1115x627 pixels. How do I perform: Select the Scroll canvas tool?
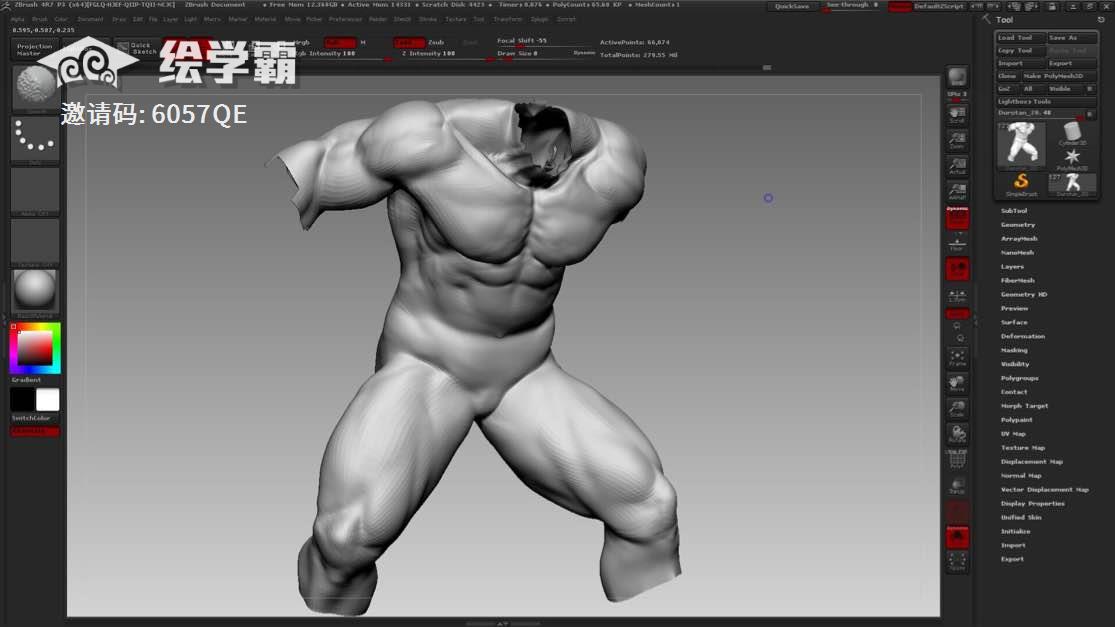pos(957,114)
